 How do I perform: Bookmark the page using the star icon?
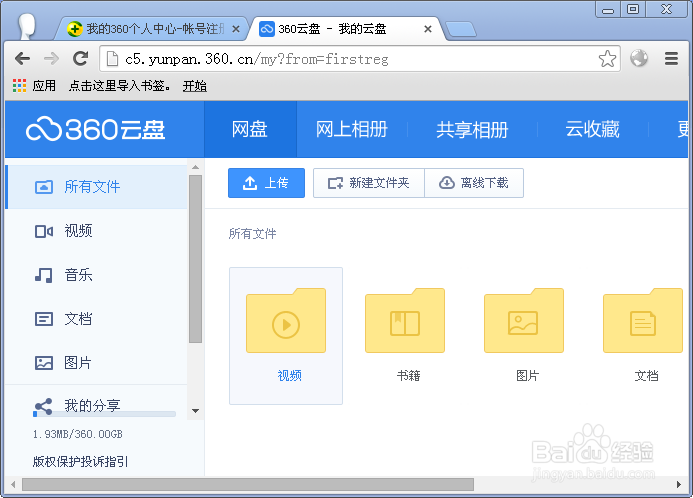[607, 58]
